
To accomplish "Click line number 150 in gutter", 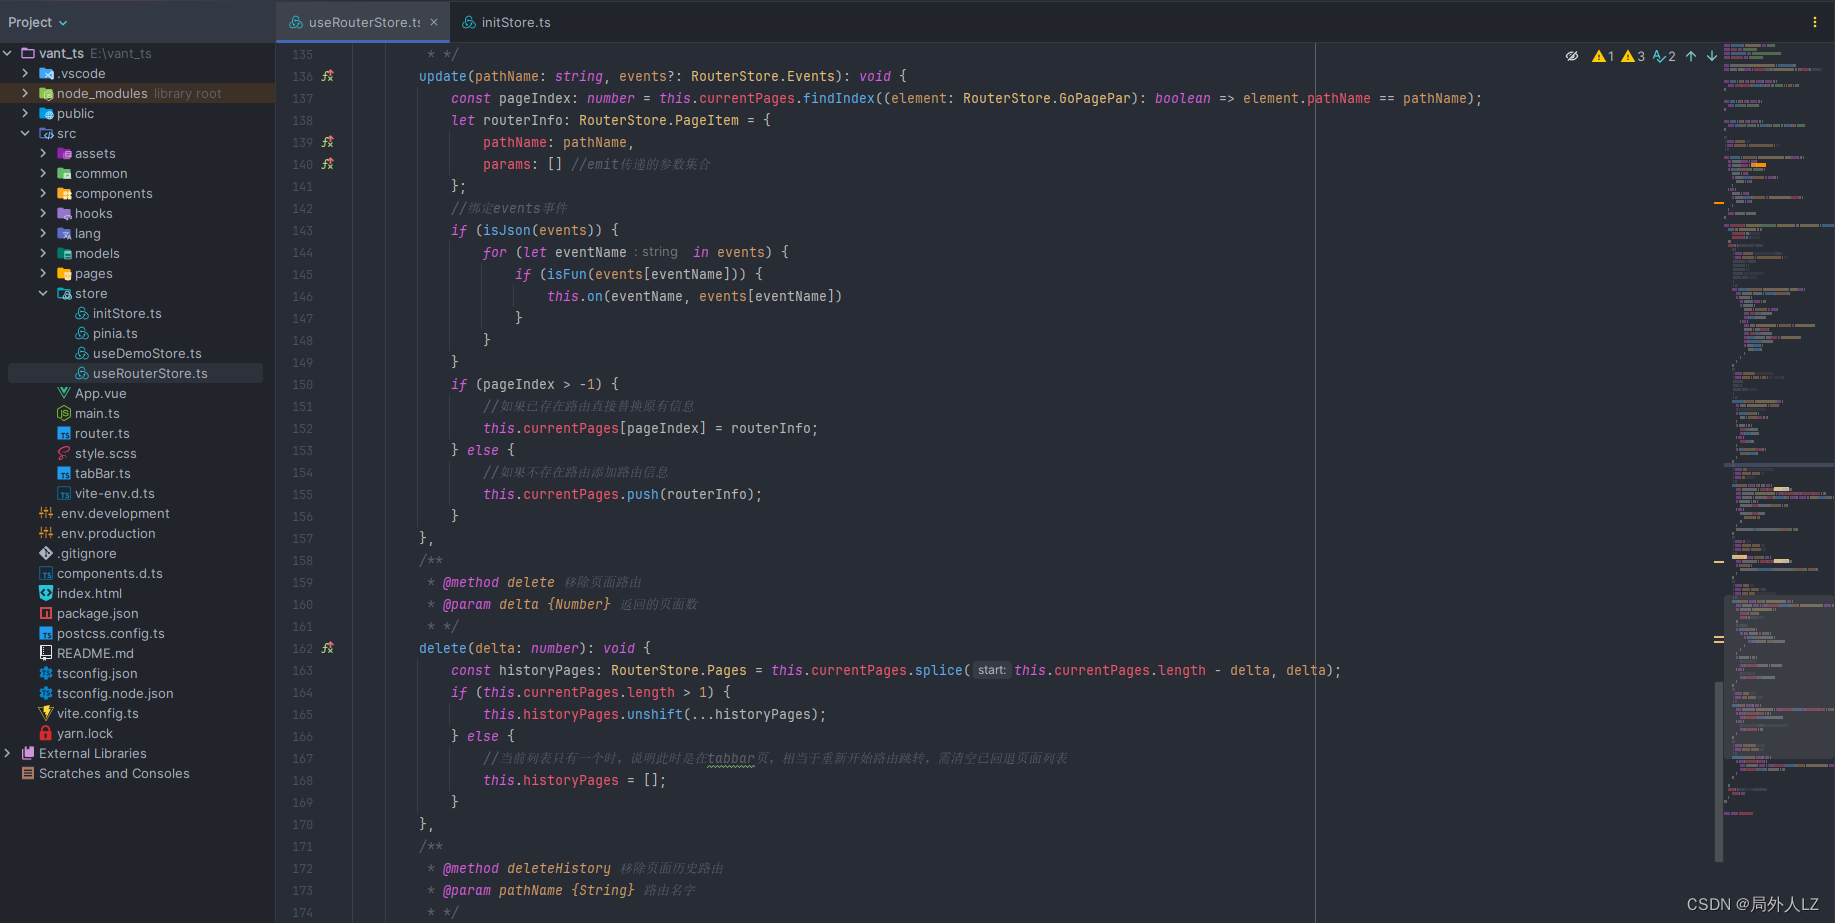I will [x=303, y=385].
